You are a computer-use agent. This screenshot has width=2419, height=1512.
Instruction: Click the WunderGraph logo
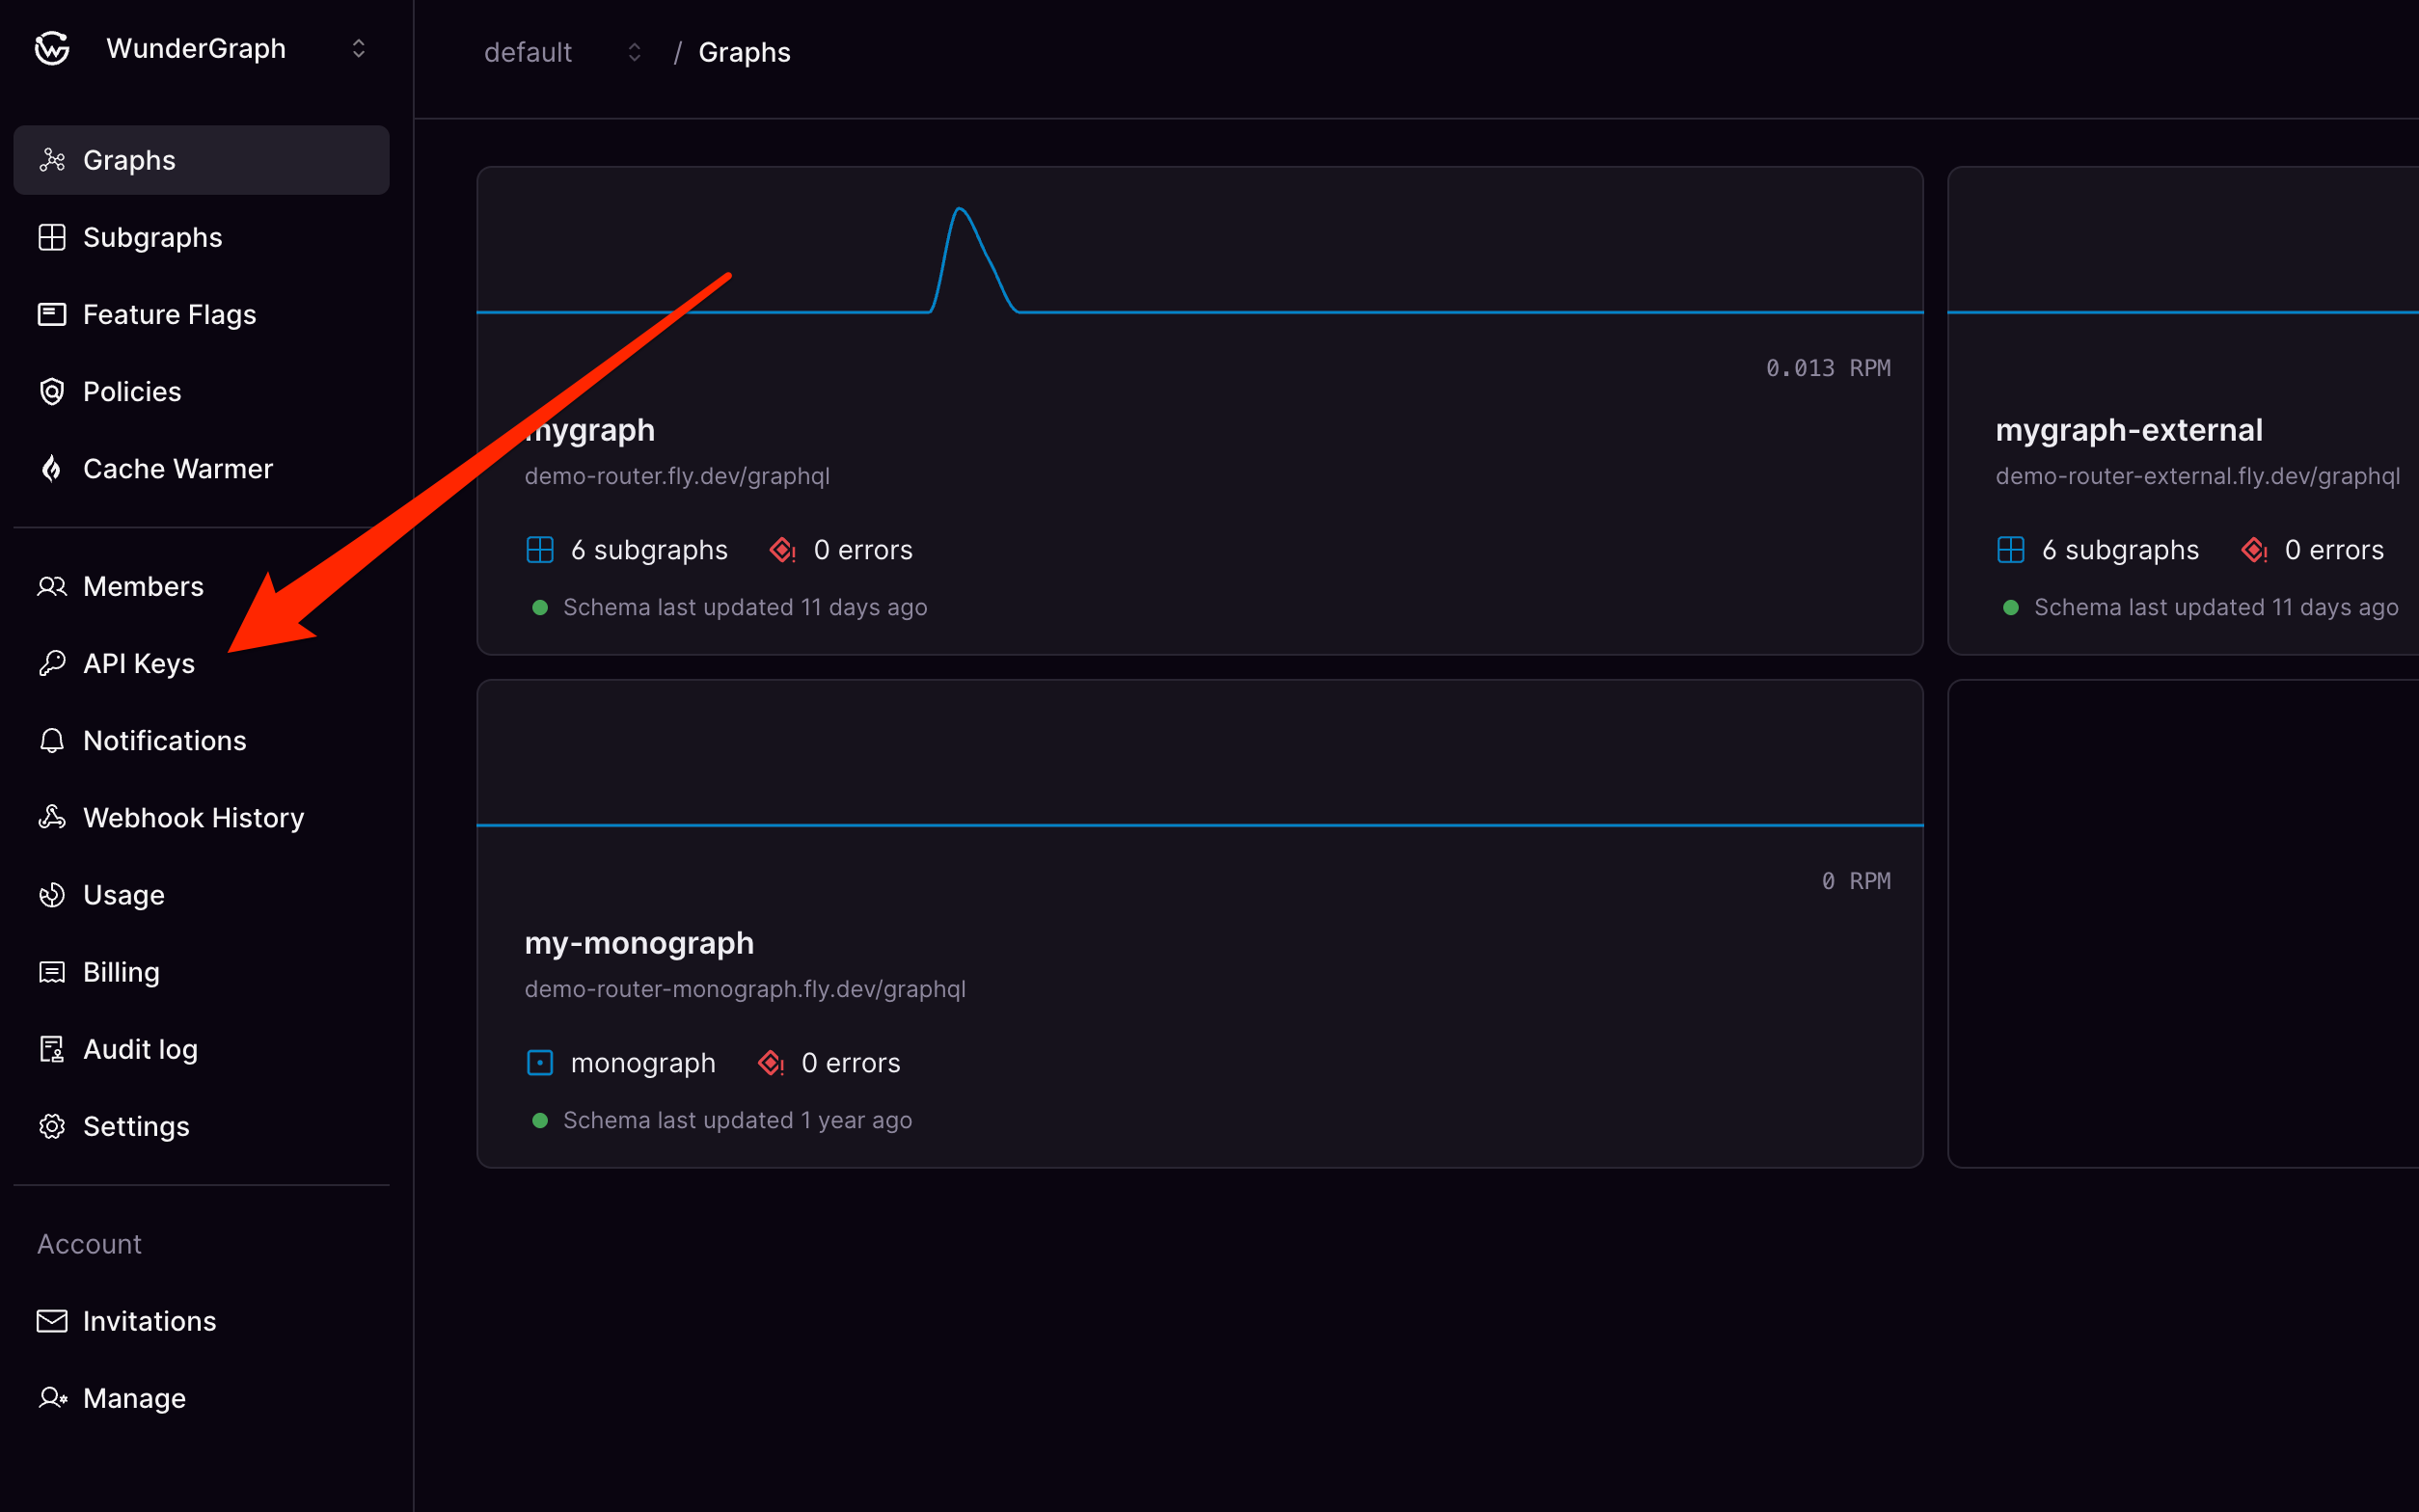(50, 48)
